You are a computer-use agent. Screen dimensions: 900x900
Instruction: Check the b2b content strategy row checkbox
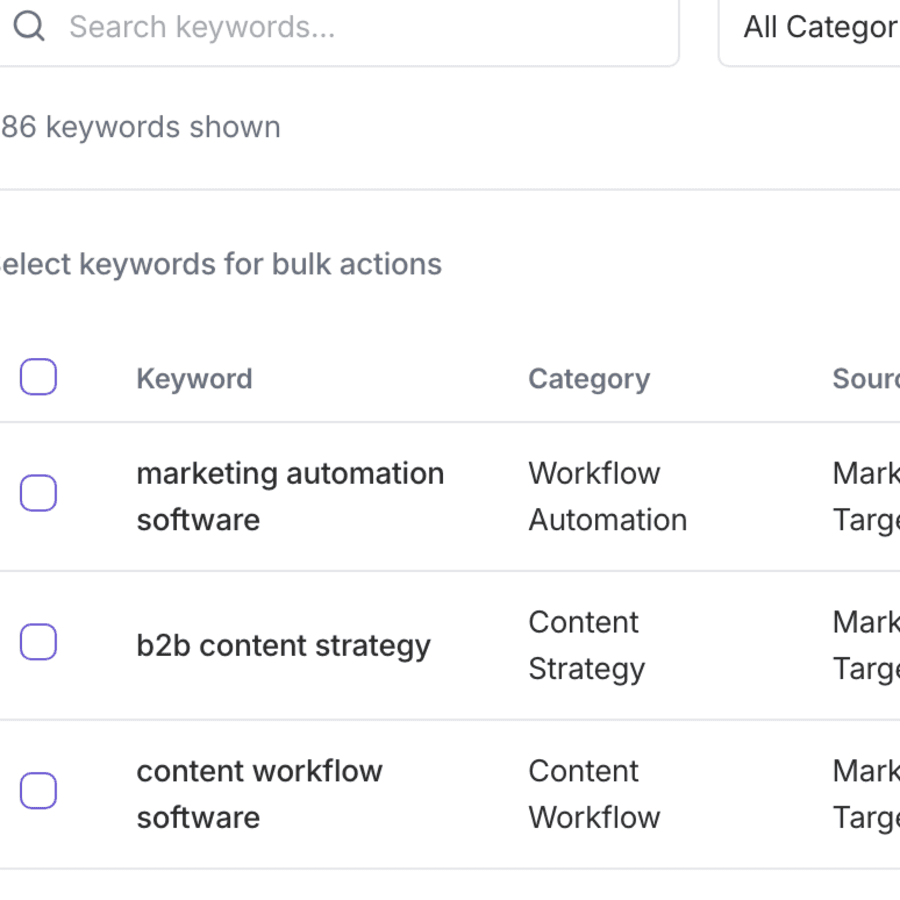click(38, 642)
